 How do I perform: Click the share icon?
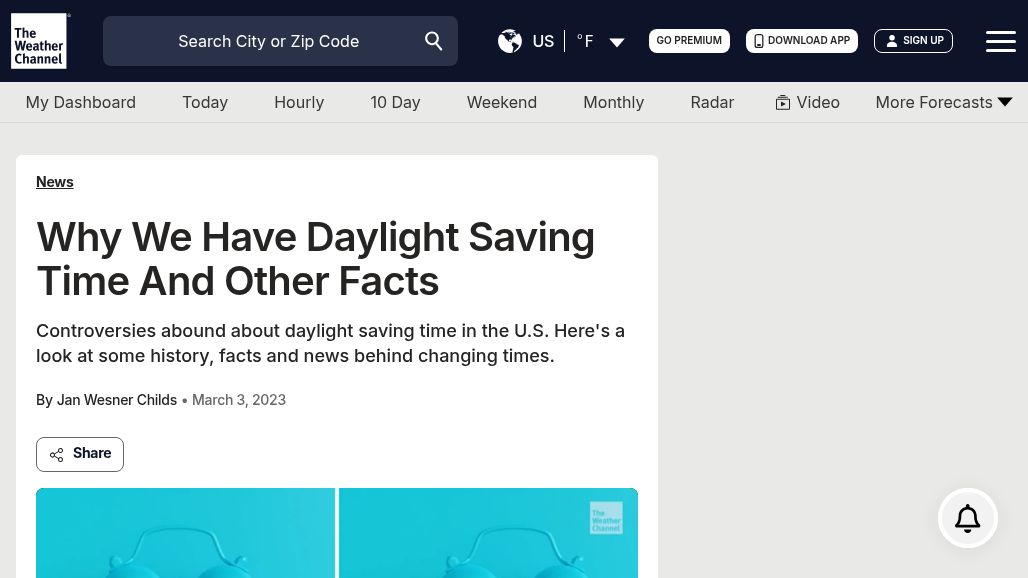(57, 455)
